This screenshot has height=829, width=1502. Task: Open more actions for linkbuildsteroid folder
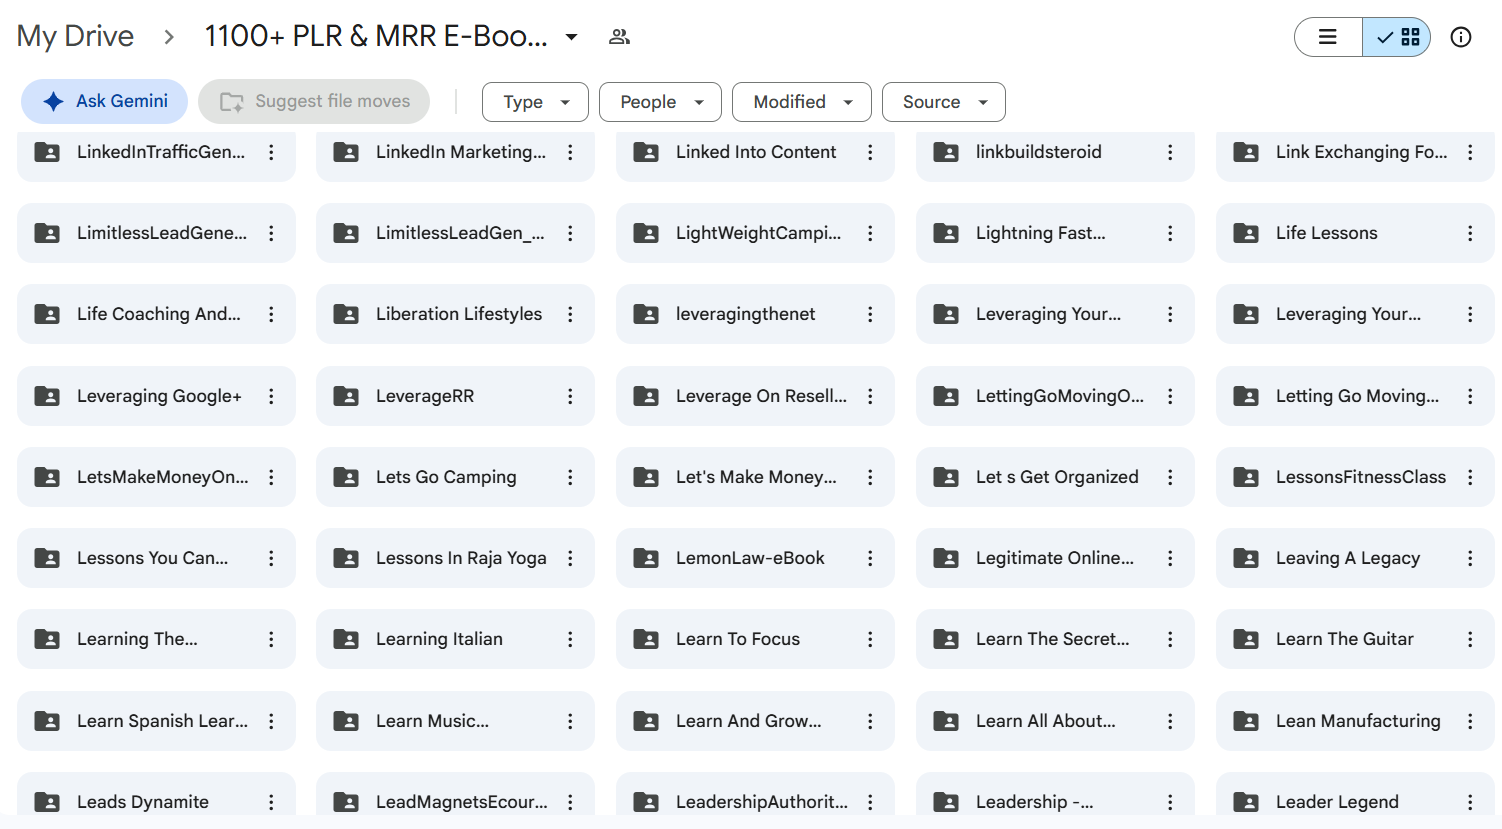coord(1170,152)
